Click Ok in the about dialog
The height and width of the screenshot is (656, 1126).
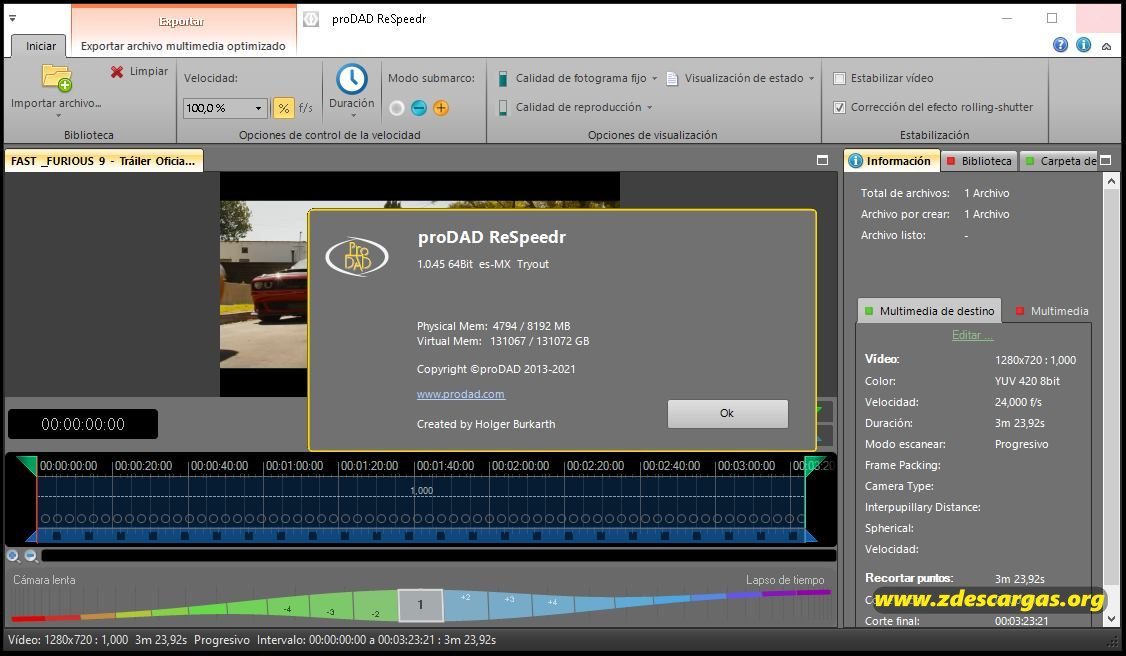click(727, 413)
